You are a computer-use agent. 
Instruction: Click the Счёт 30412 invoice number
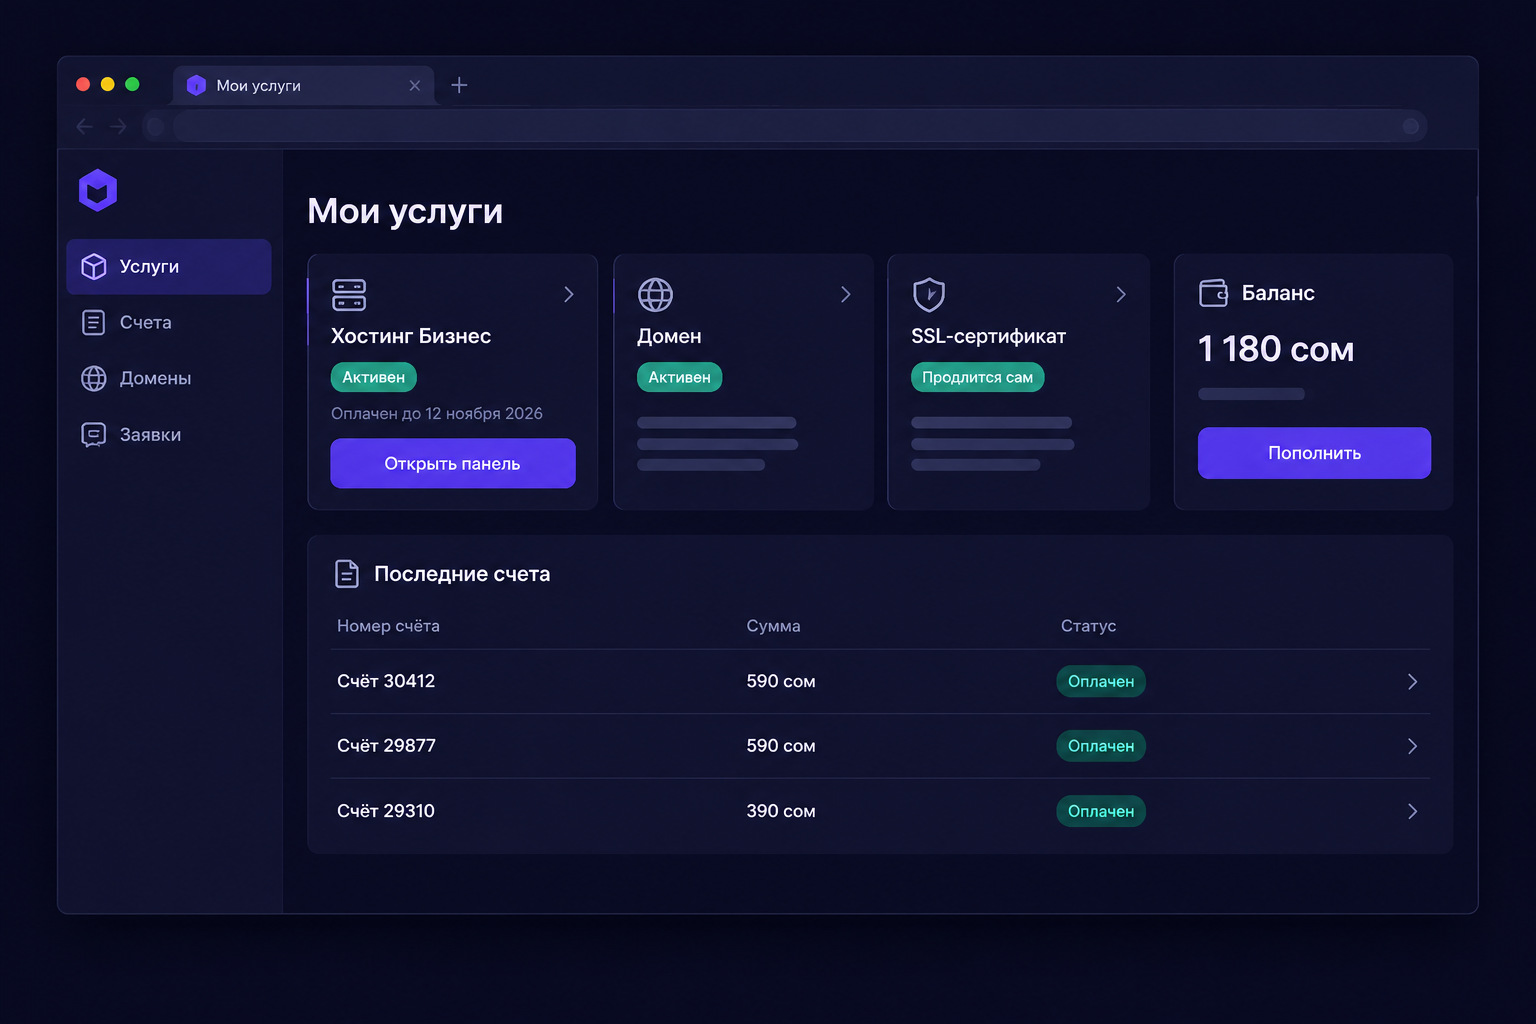point(386,681)
